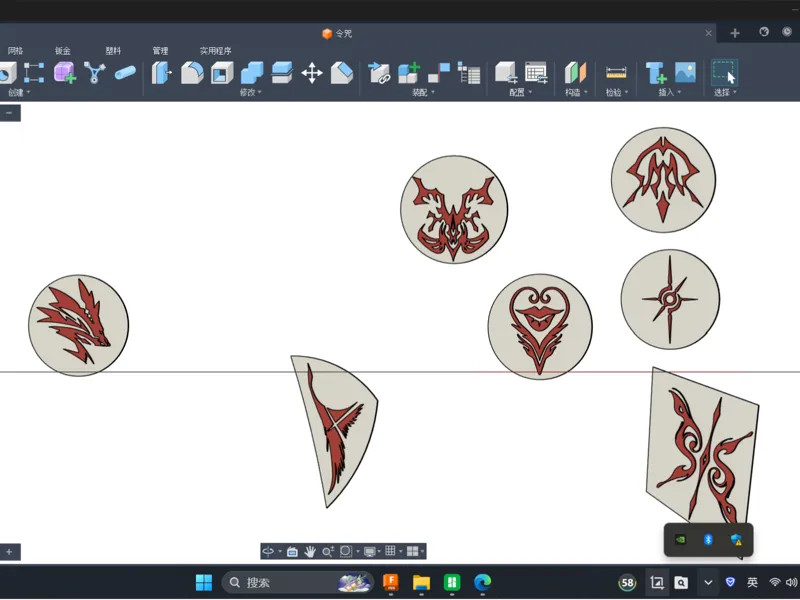Click the Configure model icon
The width and height of the screenshot is (800, 600).
click(x=506, y=72)
